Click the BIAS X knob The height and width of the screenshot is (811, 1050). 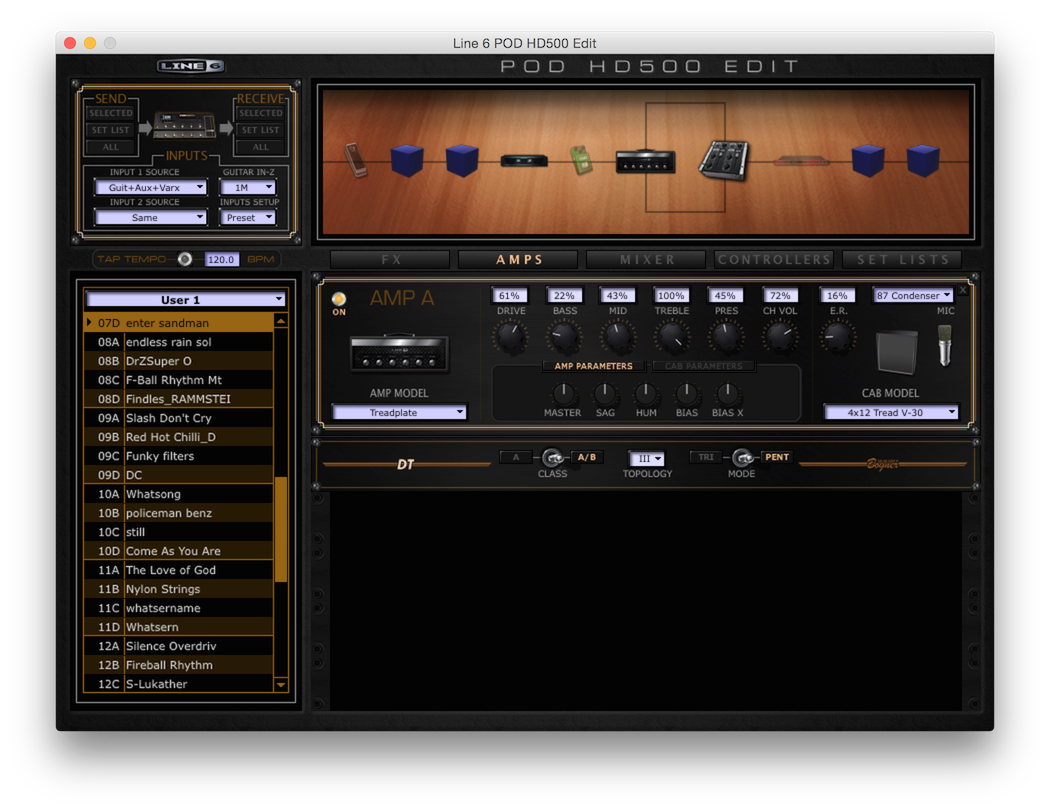tap(727, 393)
